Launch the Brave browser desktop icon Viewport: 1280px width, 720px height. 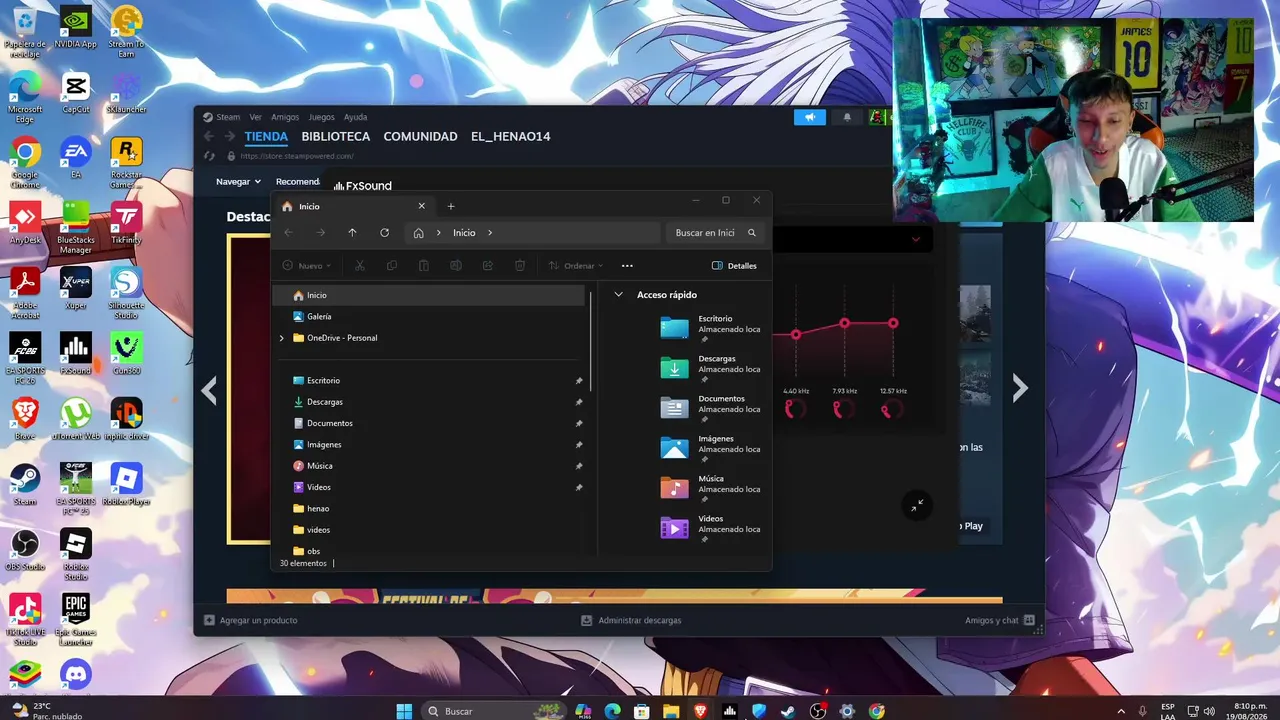coord(25,419)
